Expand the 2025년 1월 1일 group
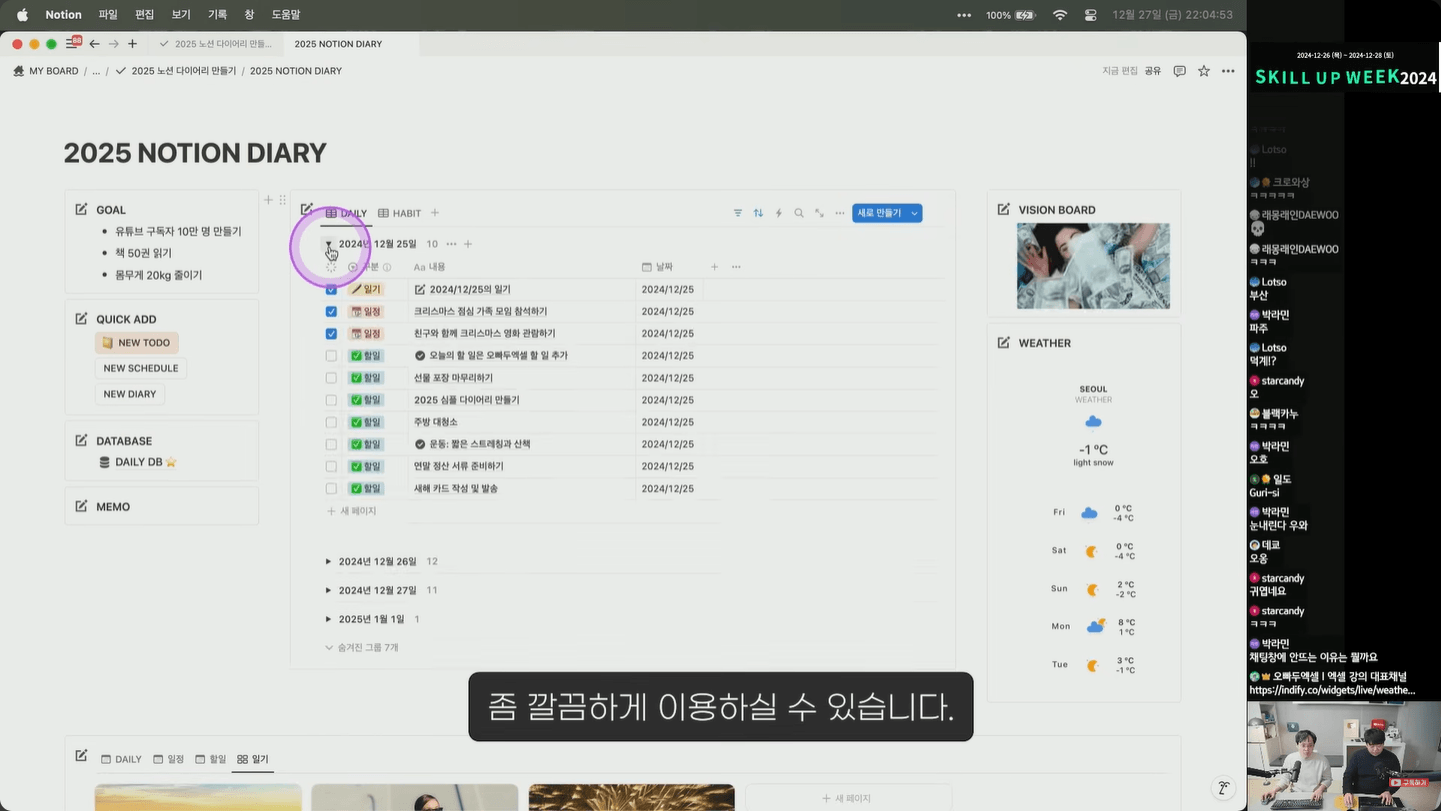The height and width of the screenshot is (811, 1441). point(328,619)
